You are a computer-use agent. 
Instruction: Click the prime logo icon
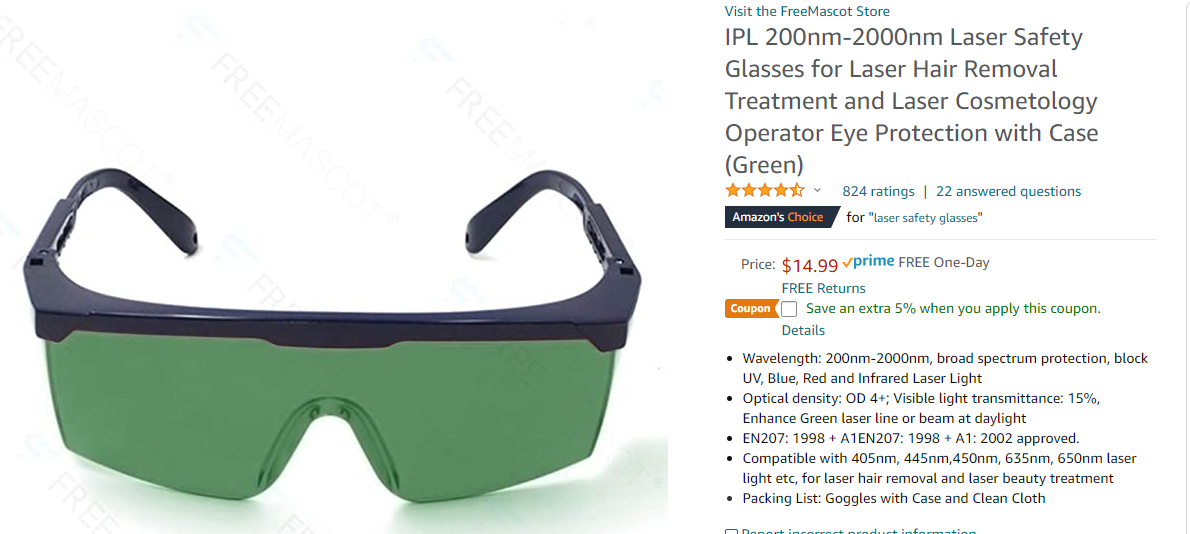tap(867, 262)
